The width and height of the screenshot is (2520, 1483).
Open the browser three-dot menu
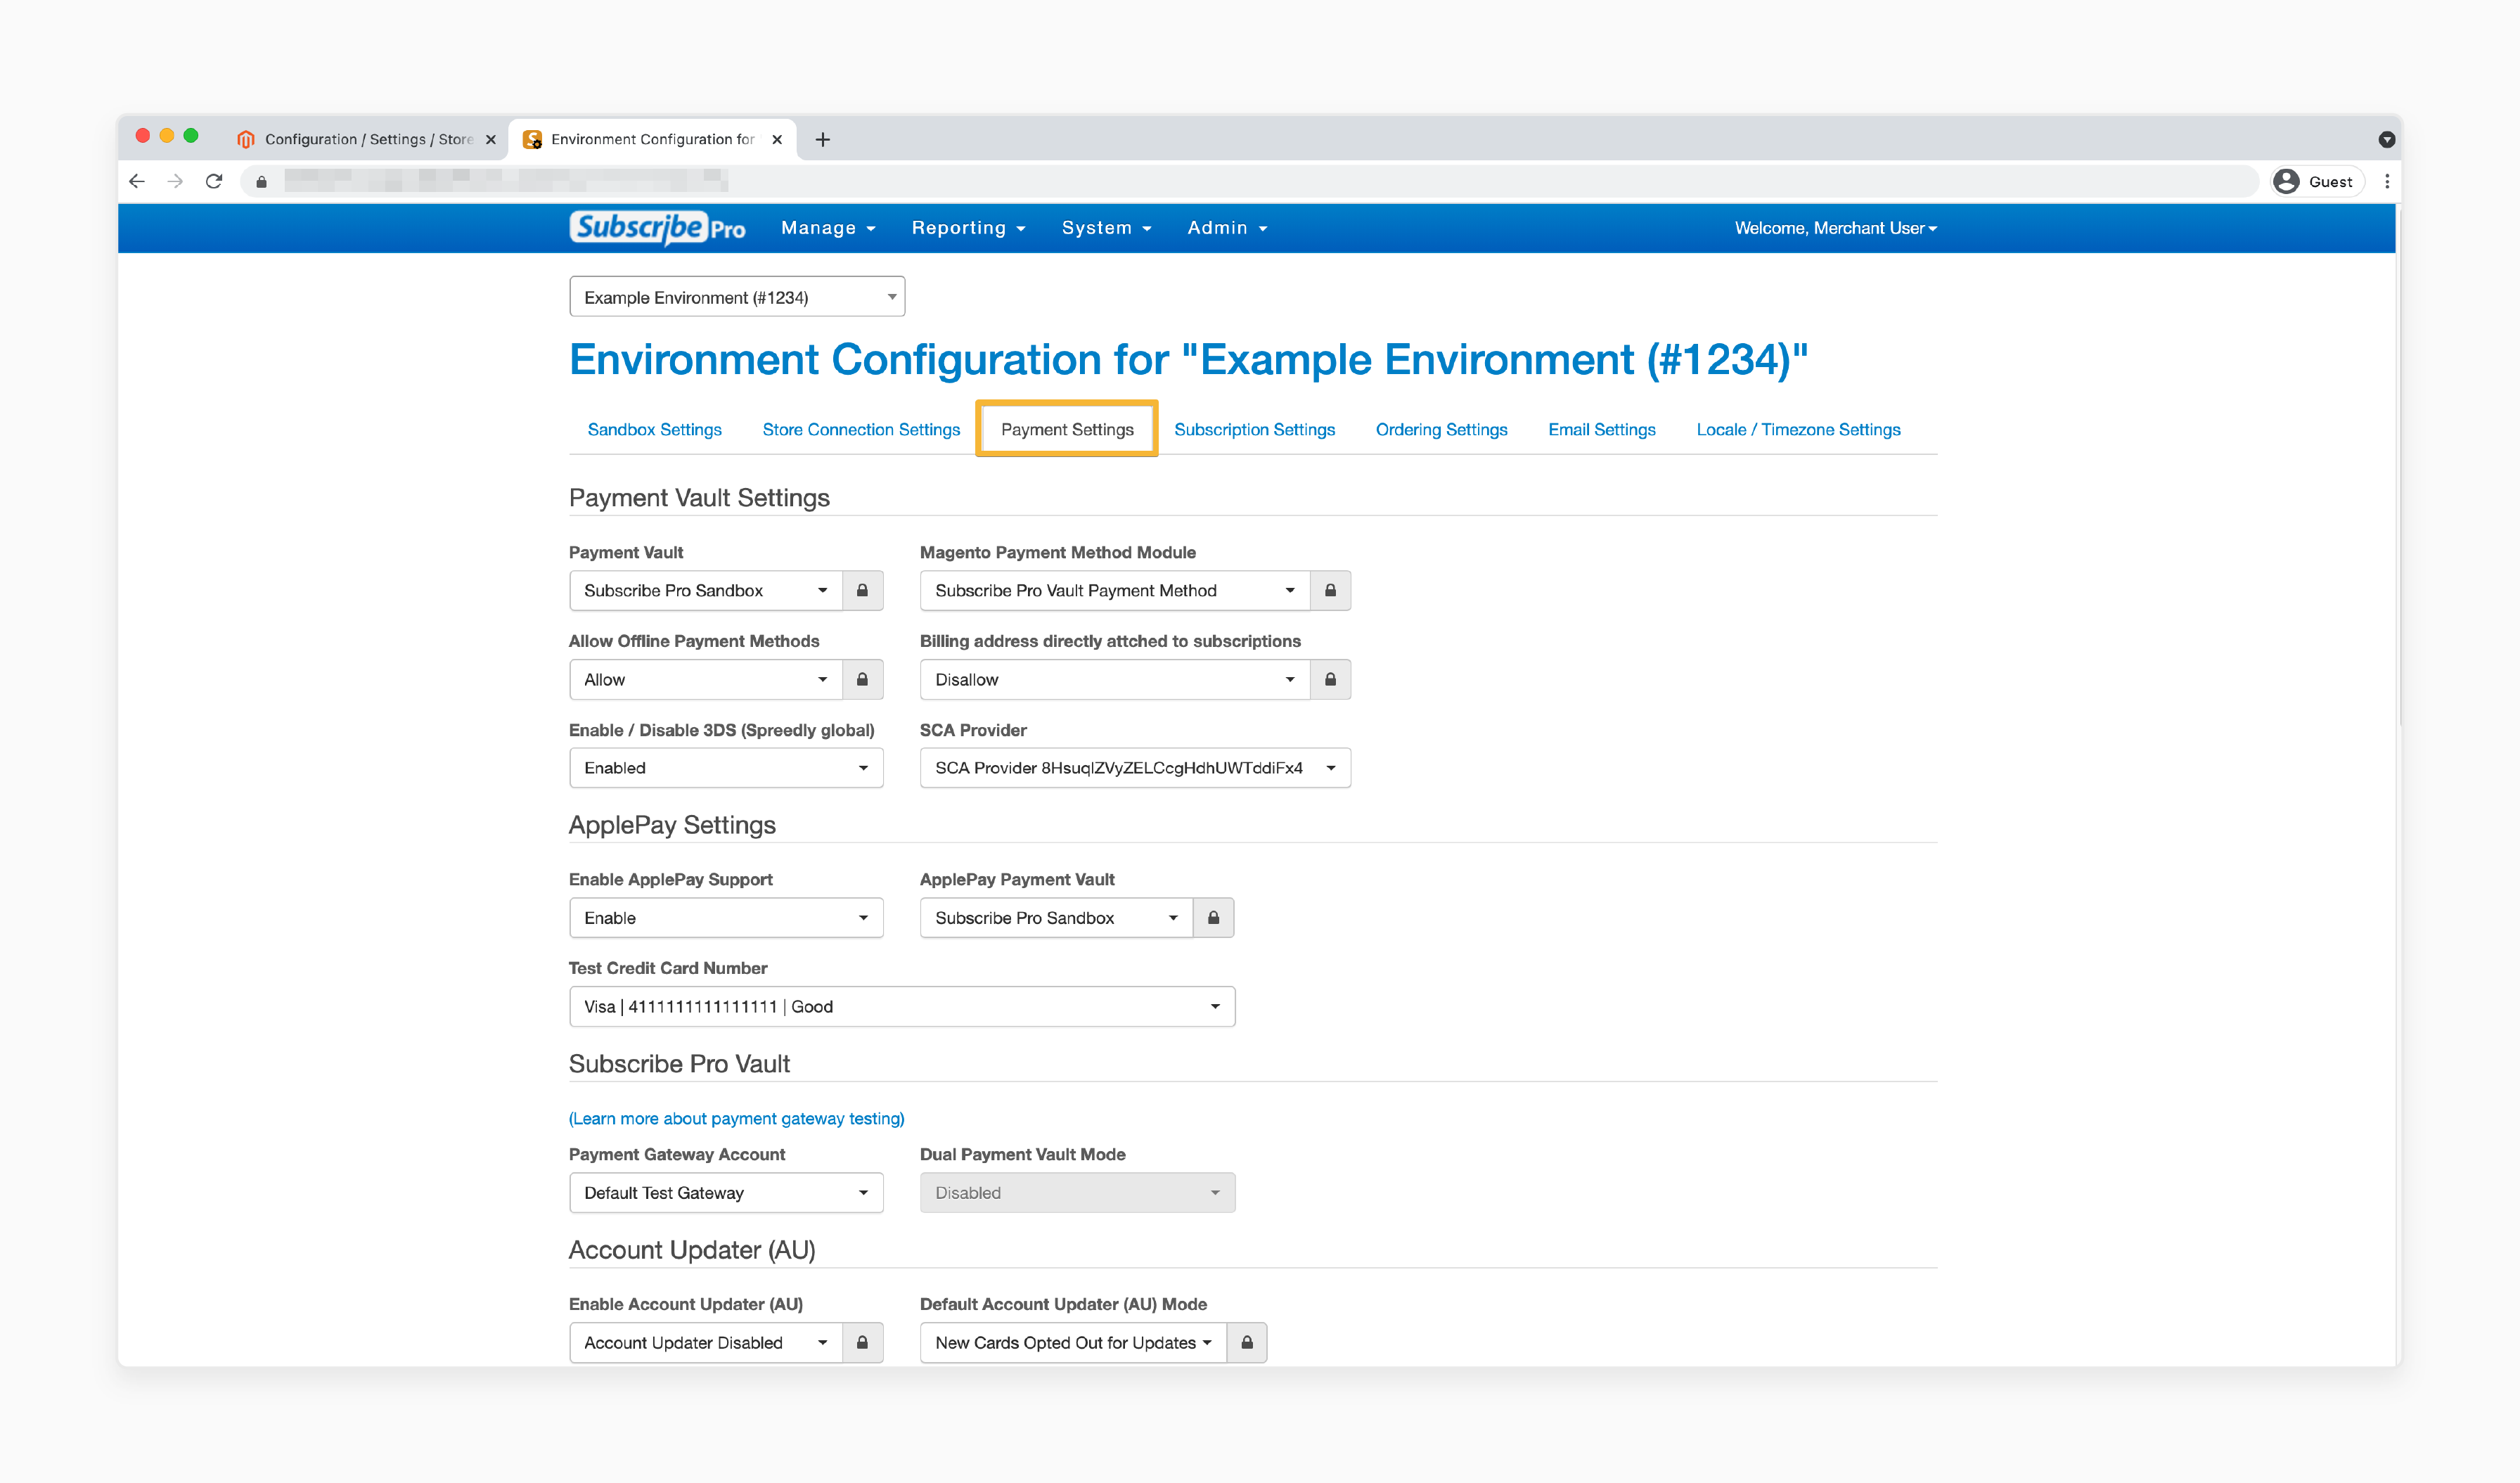2387,181
